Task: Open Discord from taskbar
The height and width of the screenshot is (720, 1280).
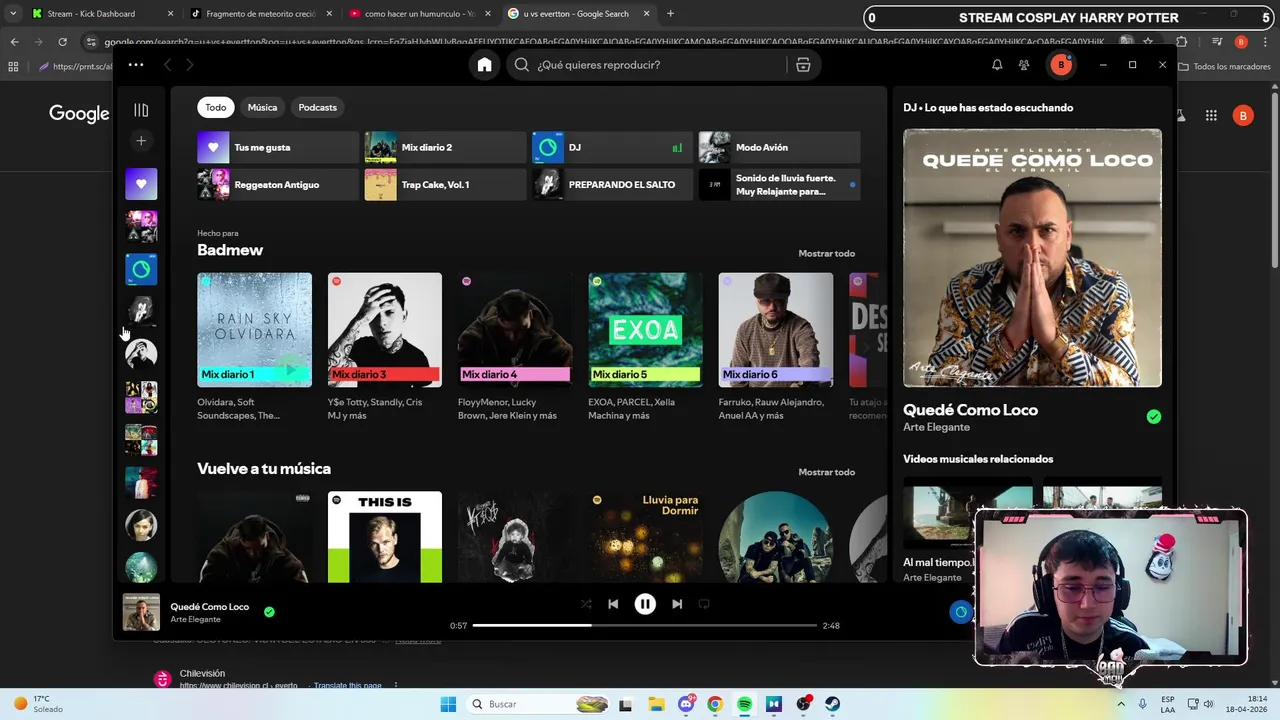Action: pos(685,704)
